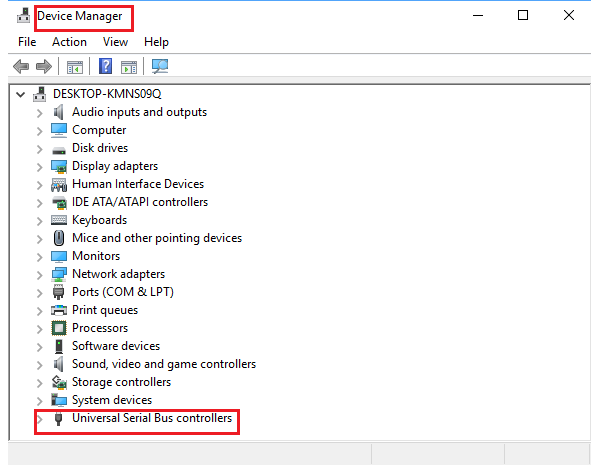
Task: Click Scan for hardware changes monitor icon
Action: [x=160, y=67]
